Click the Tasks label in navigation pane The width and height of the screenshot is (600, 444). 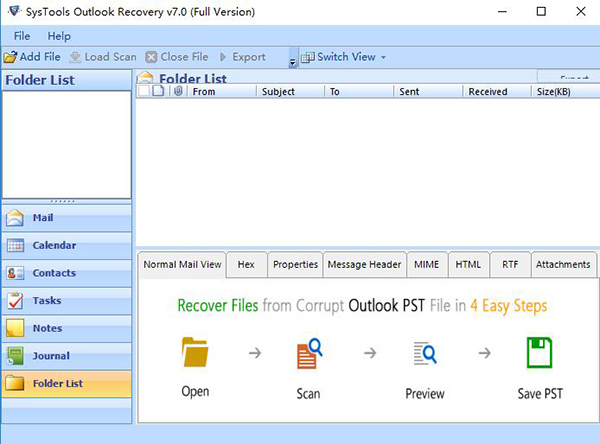pyautogui.click(x=47, y=300)
